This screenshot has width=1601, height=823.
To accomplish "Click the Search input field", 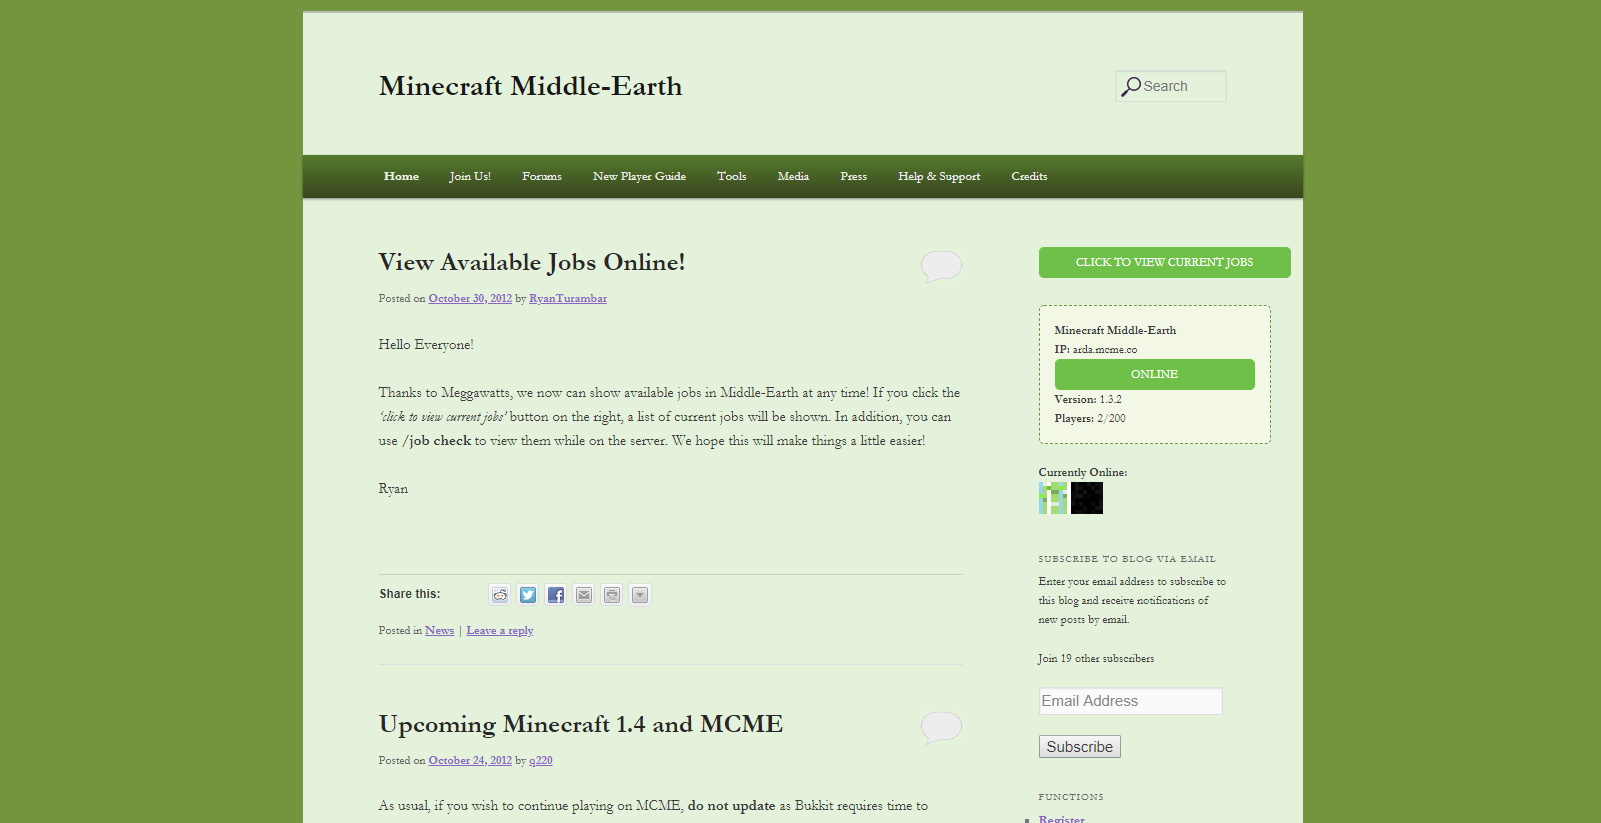I will pyautogui.click(x=1171, y=86).
